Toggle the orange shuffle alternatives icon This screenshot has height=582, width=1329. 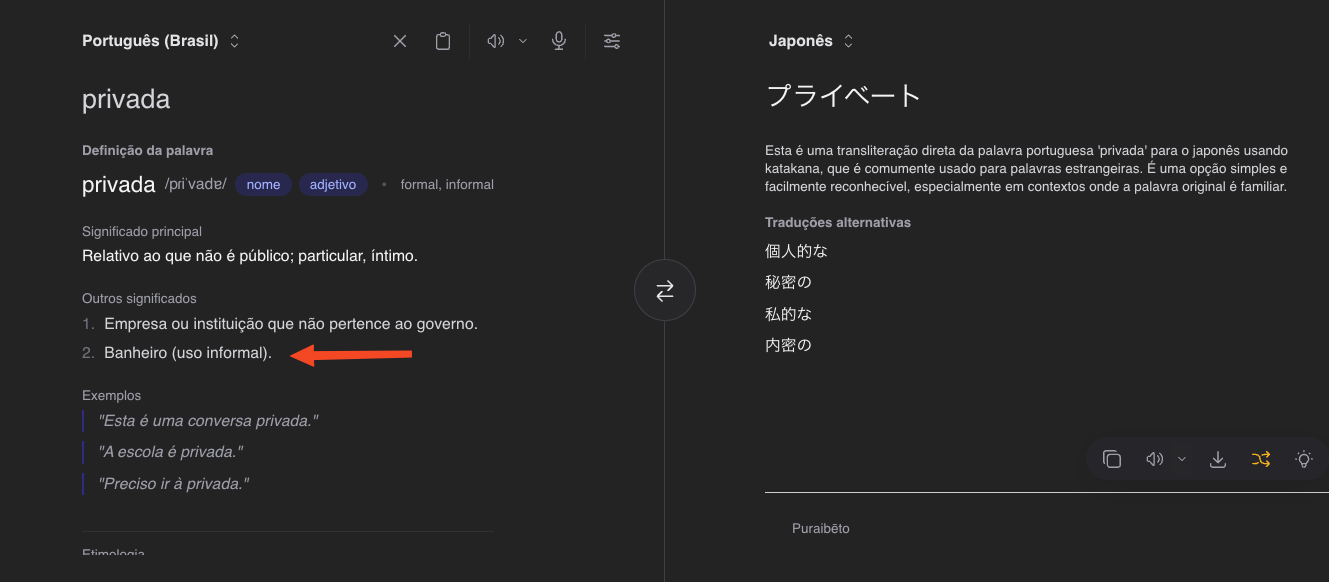1261,459
